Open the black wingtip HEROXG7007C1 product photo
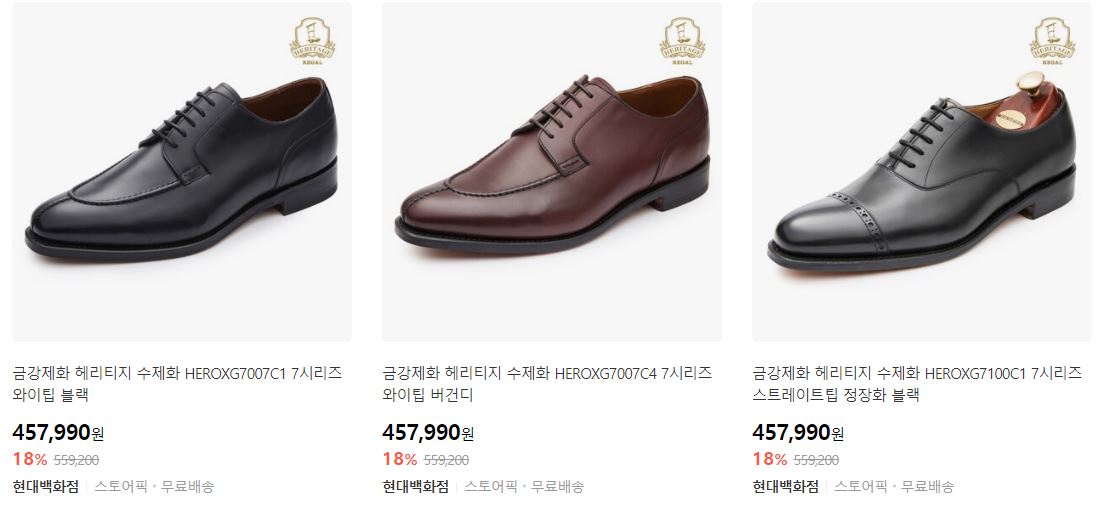 coord(182,172)
